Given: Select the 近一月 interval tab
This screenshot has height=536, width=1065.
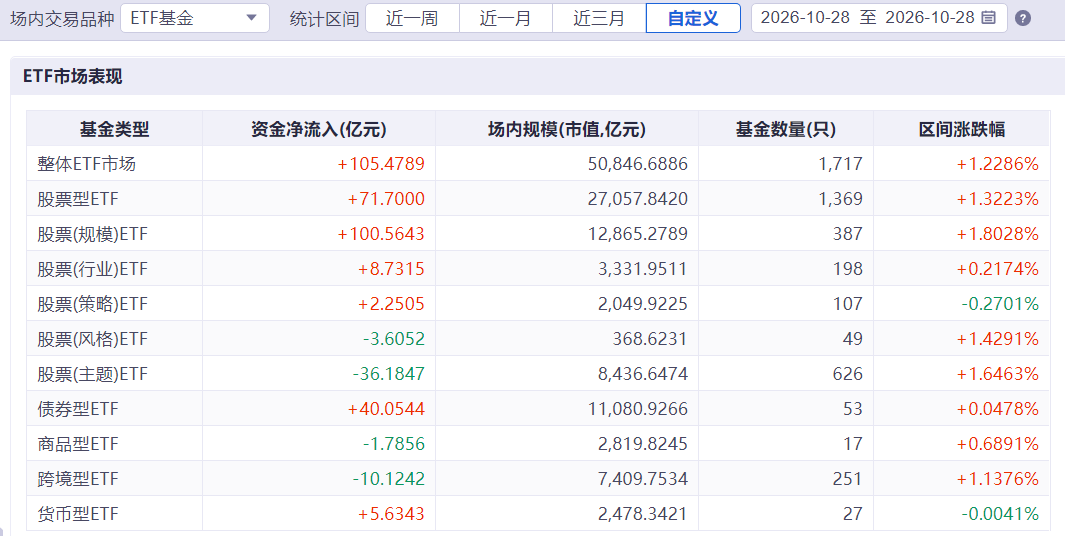Looking at the screenshot, I should pyautogui.click(x=506, y=18).
